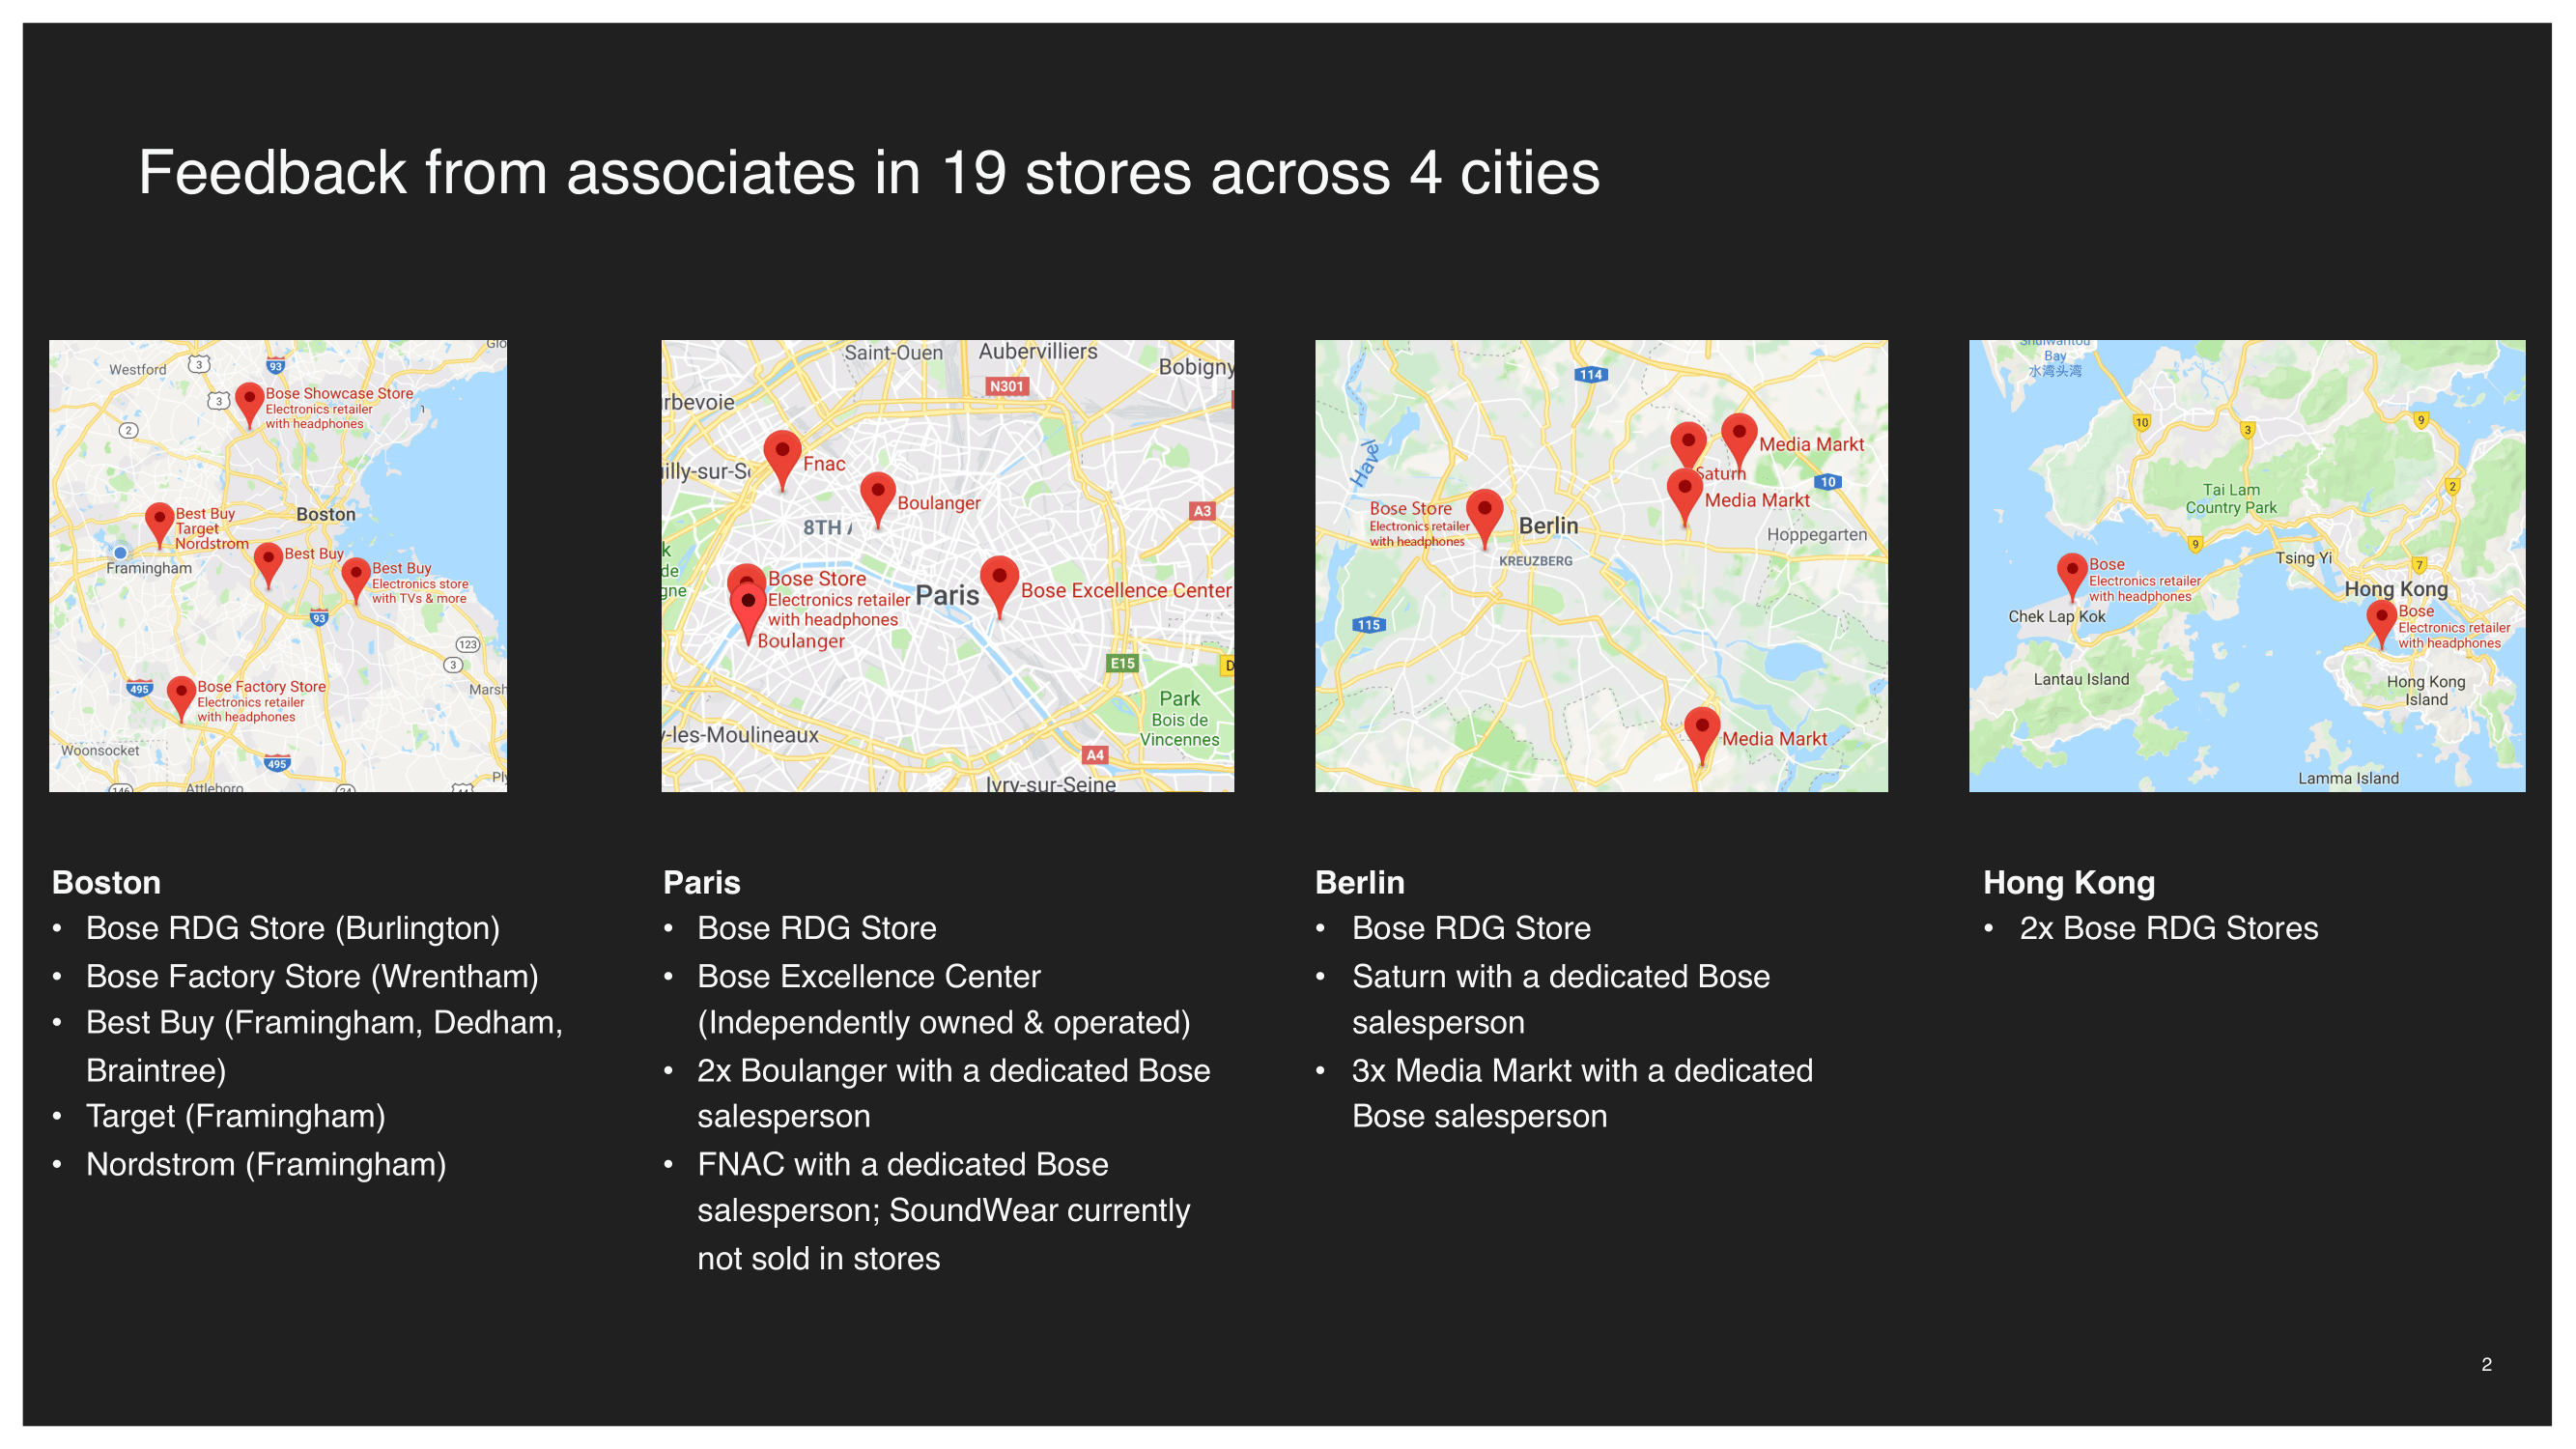Click bullet '2x Boulanger with a dedicated Bose salesperson'
The width and height of the screenshot is (2576, 1449).
[x=954, y=1094]
